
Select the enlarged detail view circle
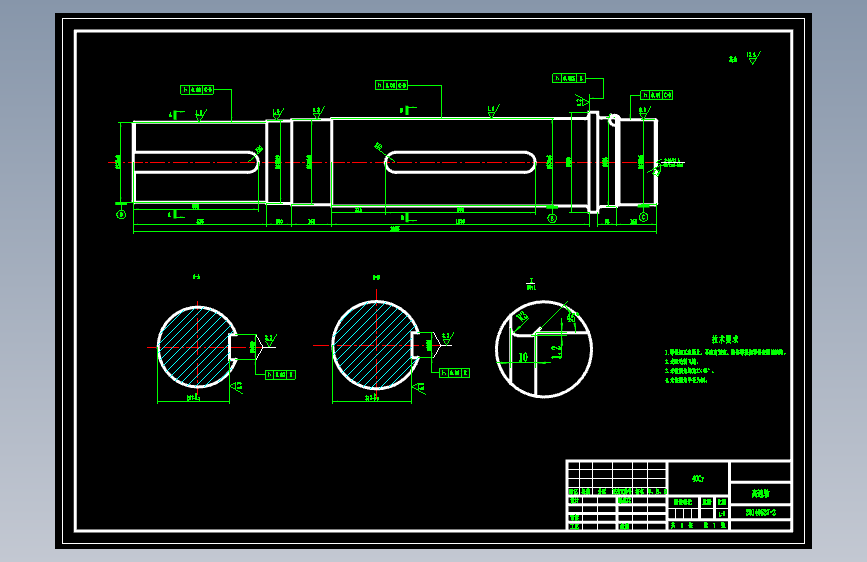(544, 349)
